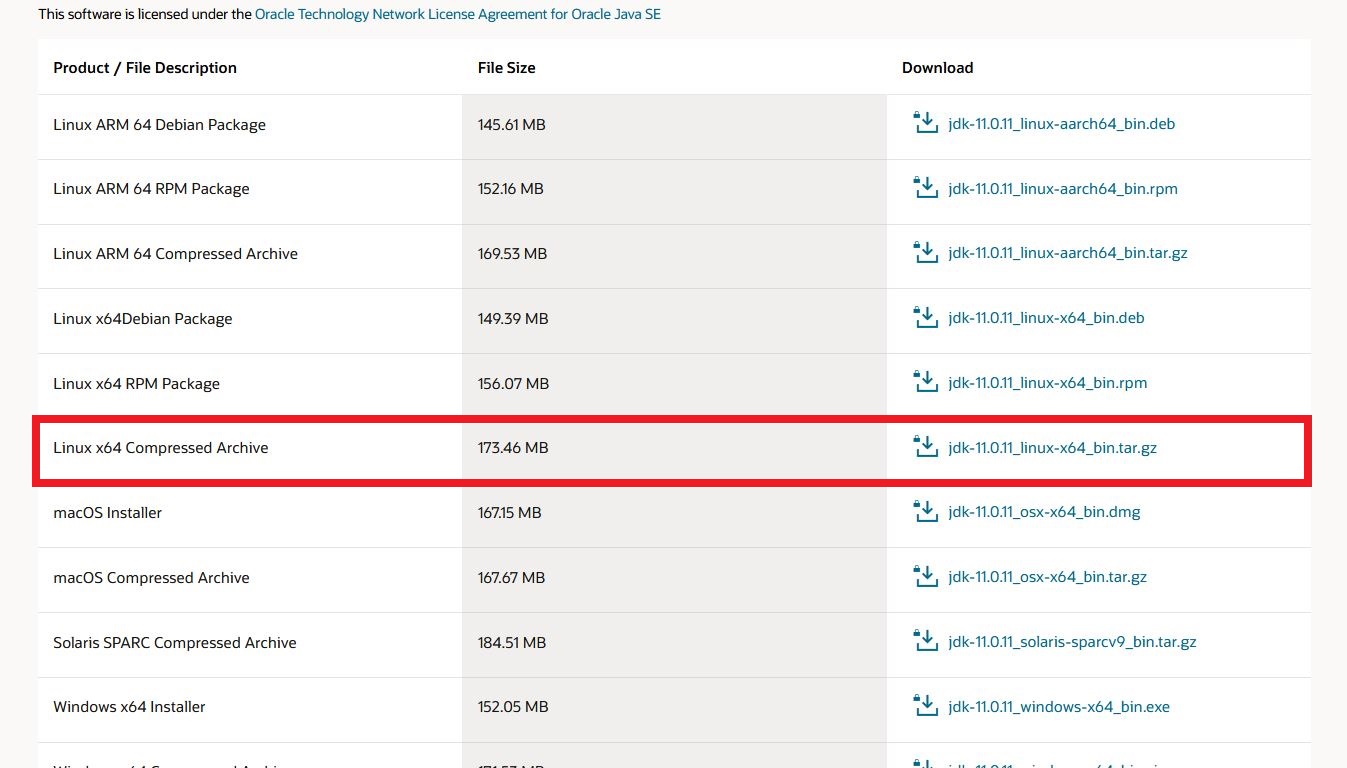Download jdk-11.0.11_linux-aarch64_bin.tar.gz file link
Viewport: 1347px width, 768px height.
pyautogui.click(x=1068, y=253)
